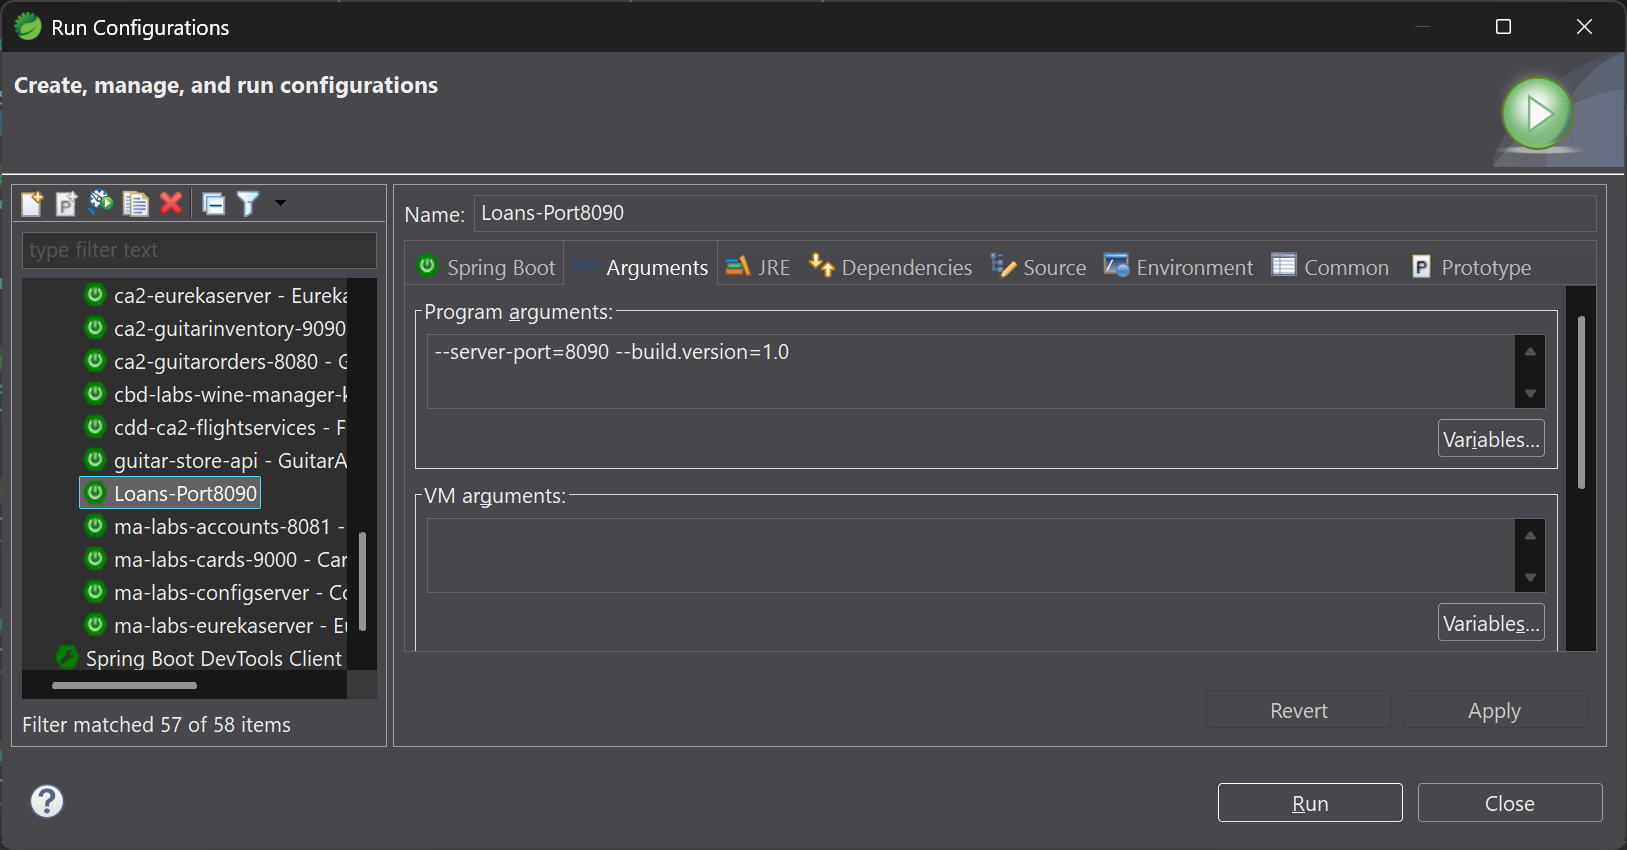Screen dimensions: 1627x850
Task: Collapse all configurations in the tree
Action: click(x=214, y=204)
